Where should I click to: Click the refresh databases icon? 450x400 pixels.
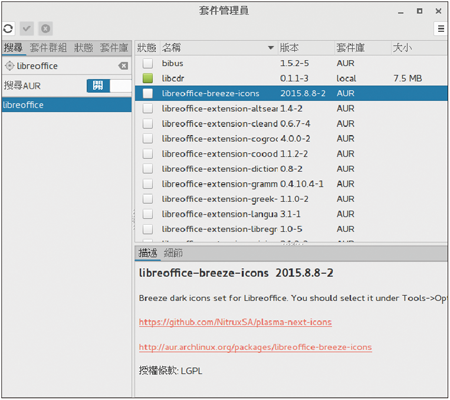click(8, 29)
